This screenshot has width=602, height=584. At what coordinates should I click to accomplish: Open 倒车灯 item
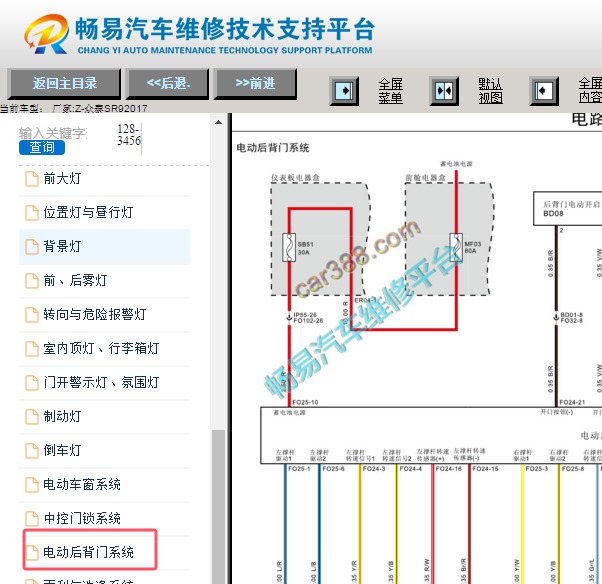pos(62,450)
